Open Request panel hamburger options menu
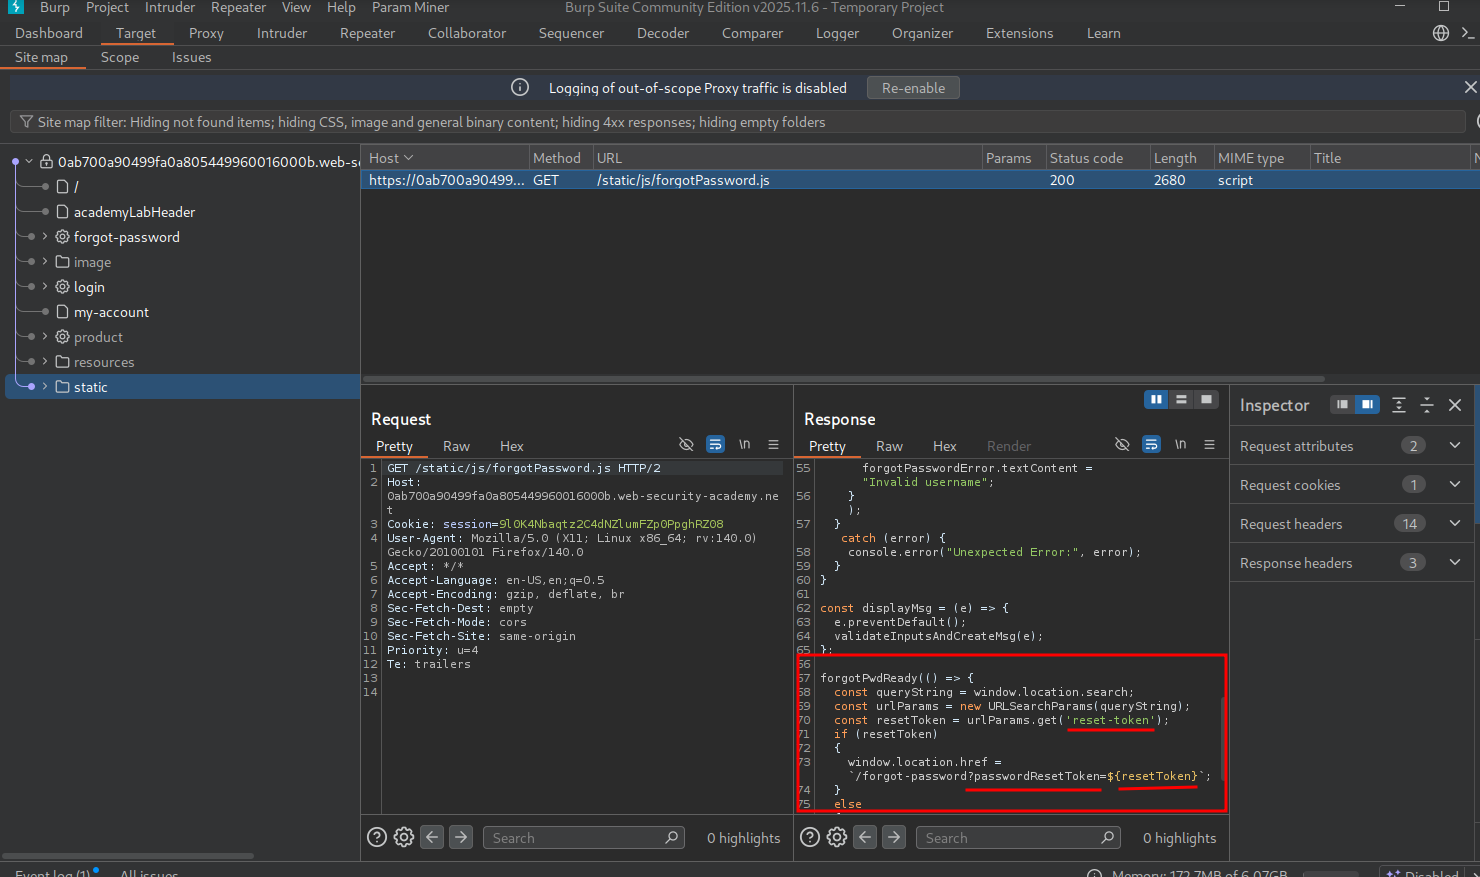Screen dimensions: 1480x877 773,444
